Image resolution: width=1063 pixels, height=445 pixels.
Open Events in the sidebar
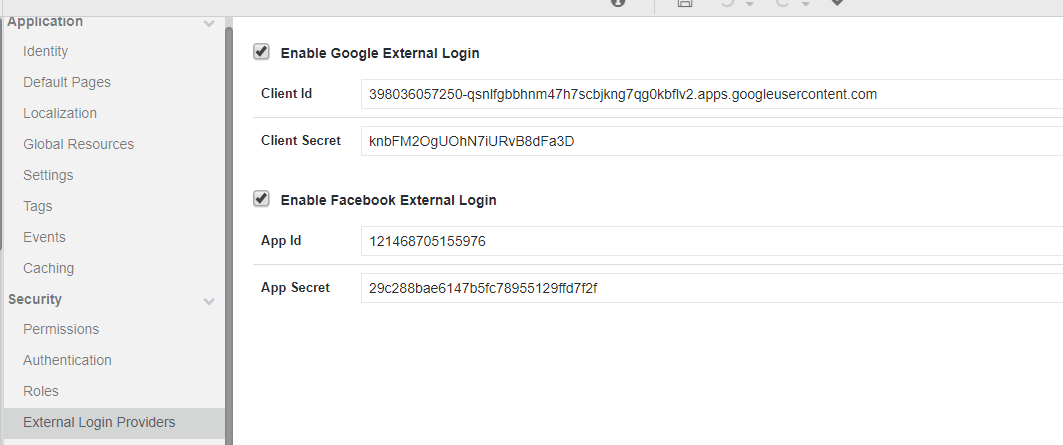[x=44, y=237]
